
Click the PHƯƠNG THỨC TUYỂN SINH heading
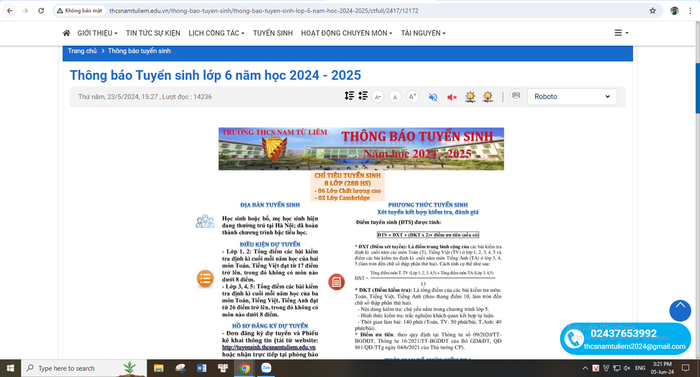pyautogui.click(x=428, y=205)
